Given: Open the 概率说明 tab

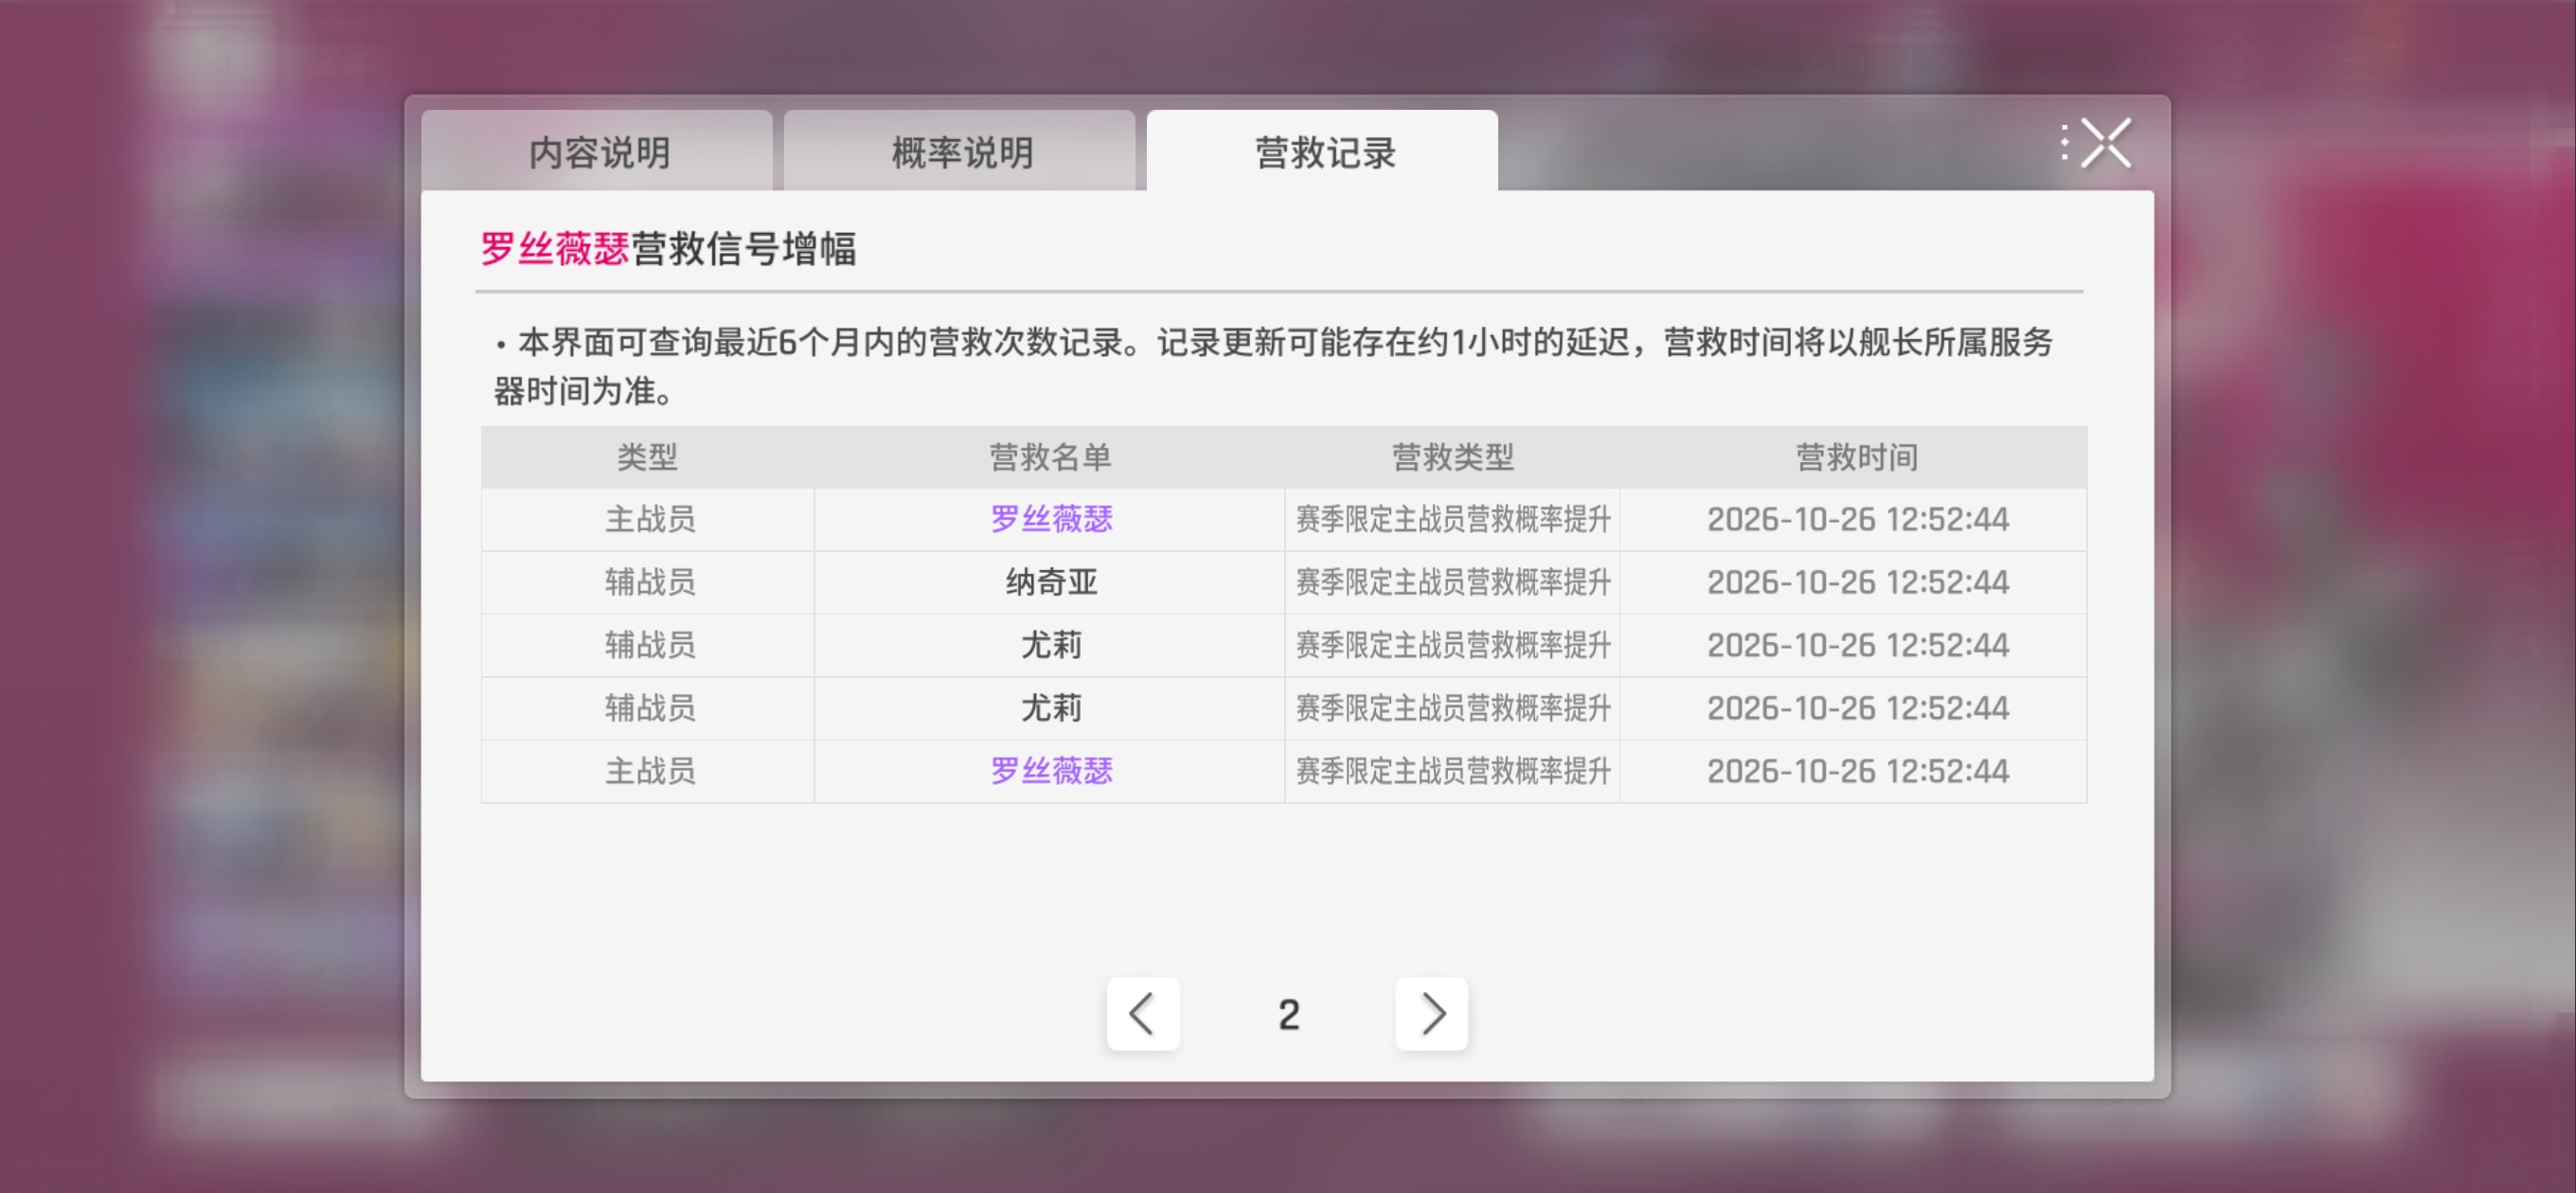Looking at the screenshot, I should pyautogui.click(x=960, y=151).
